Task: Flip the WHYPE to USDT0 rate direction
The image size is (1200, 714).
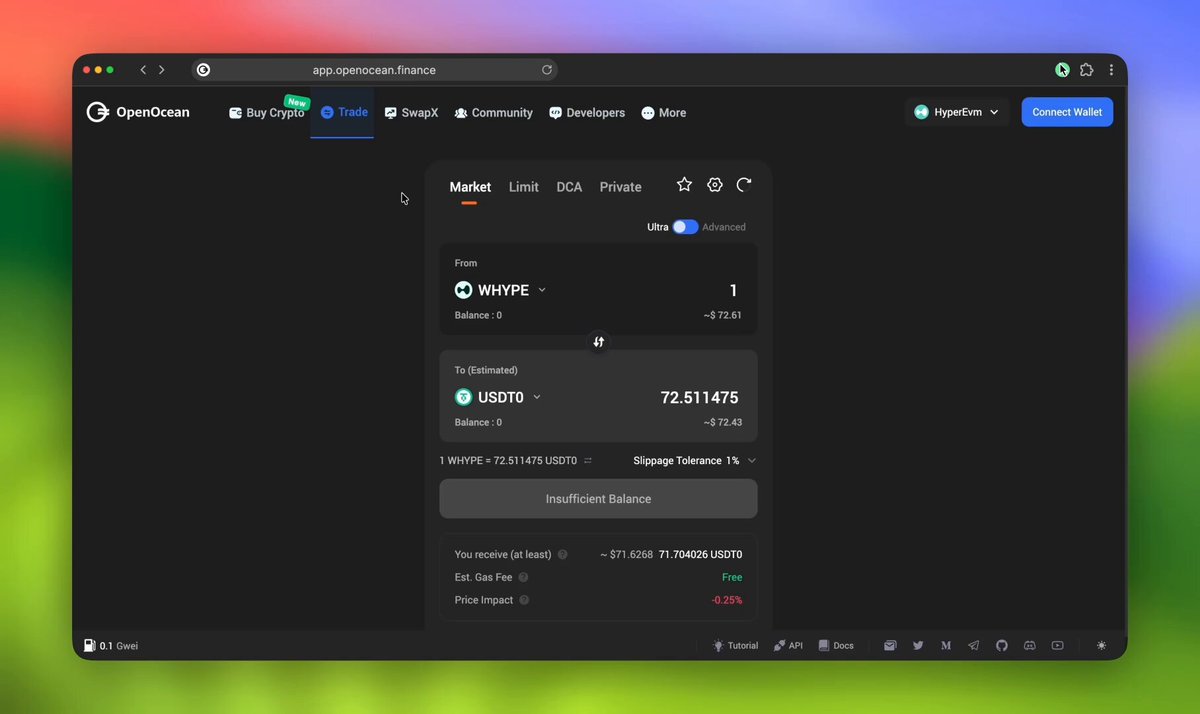Action: [x=588, y=461]
